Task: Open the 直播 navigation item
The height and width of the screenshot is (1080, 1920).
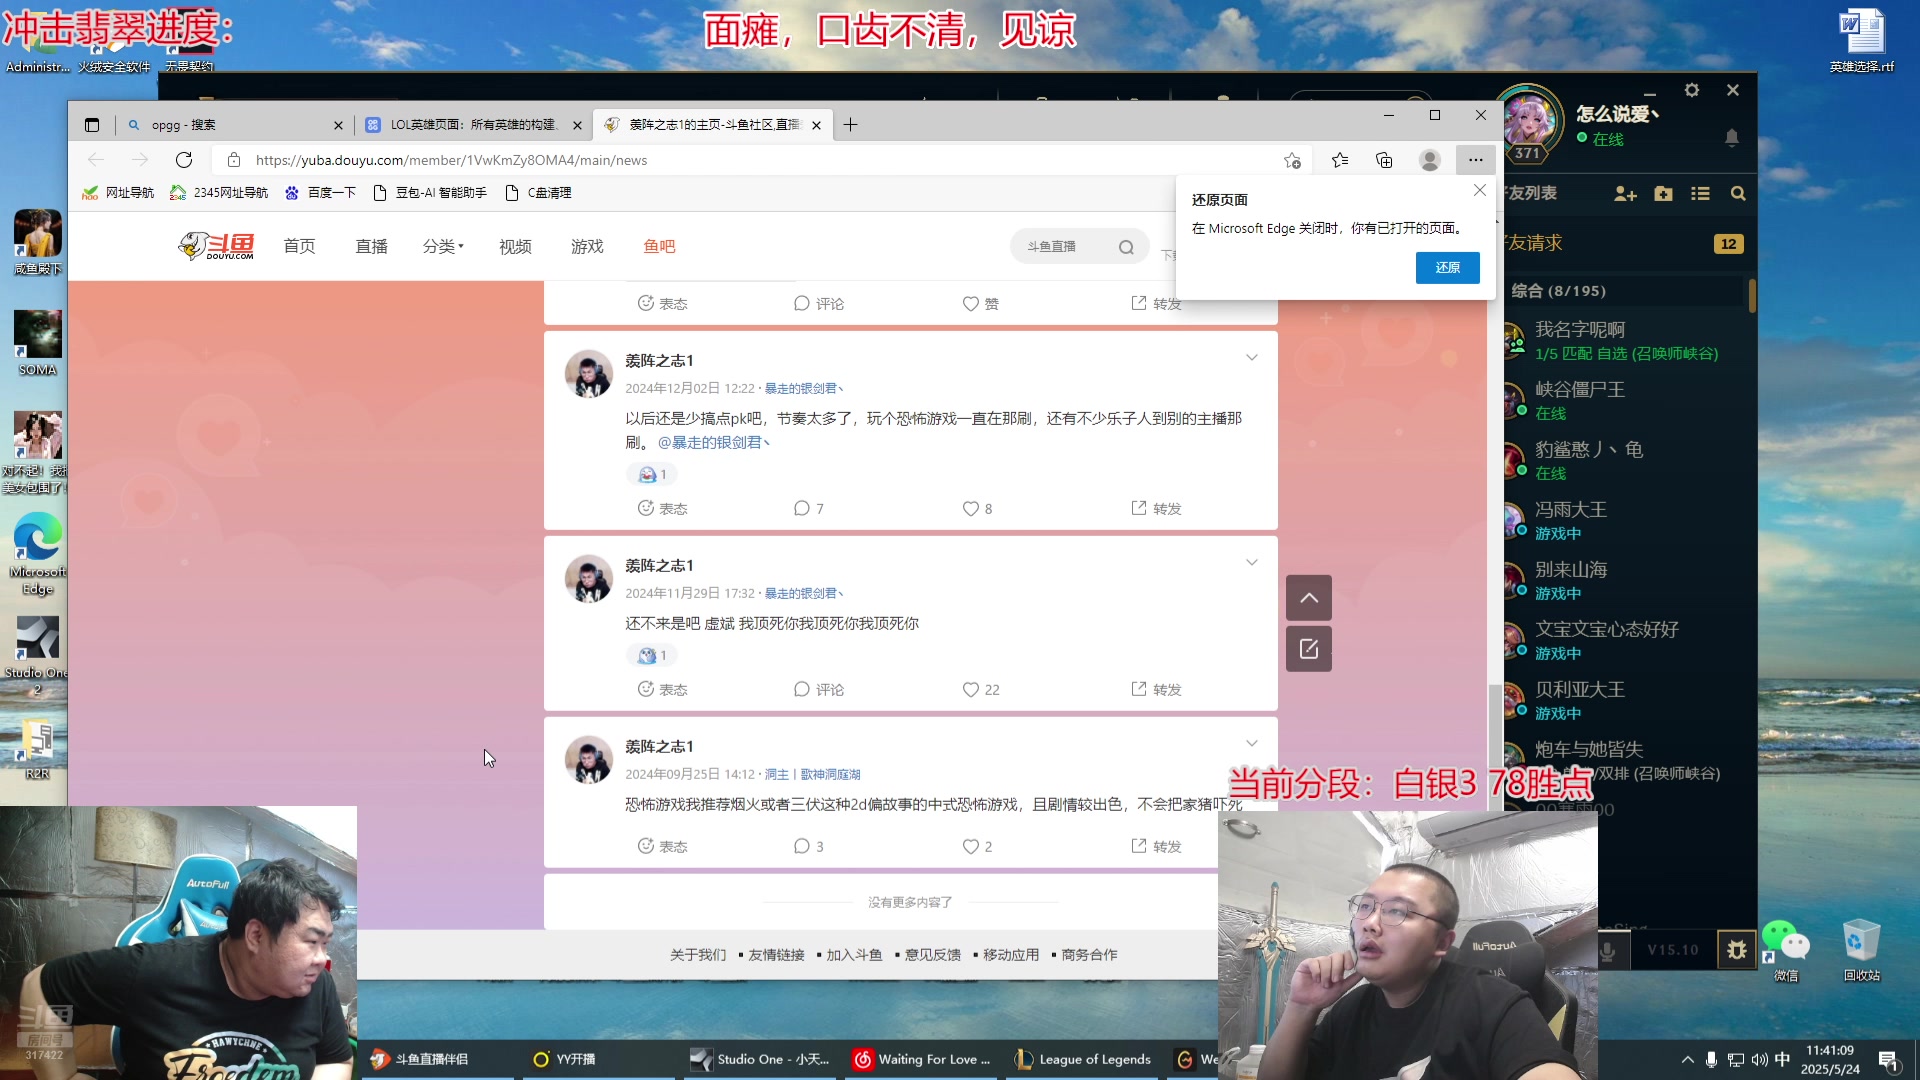Action: tap(371, 246)
